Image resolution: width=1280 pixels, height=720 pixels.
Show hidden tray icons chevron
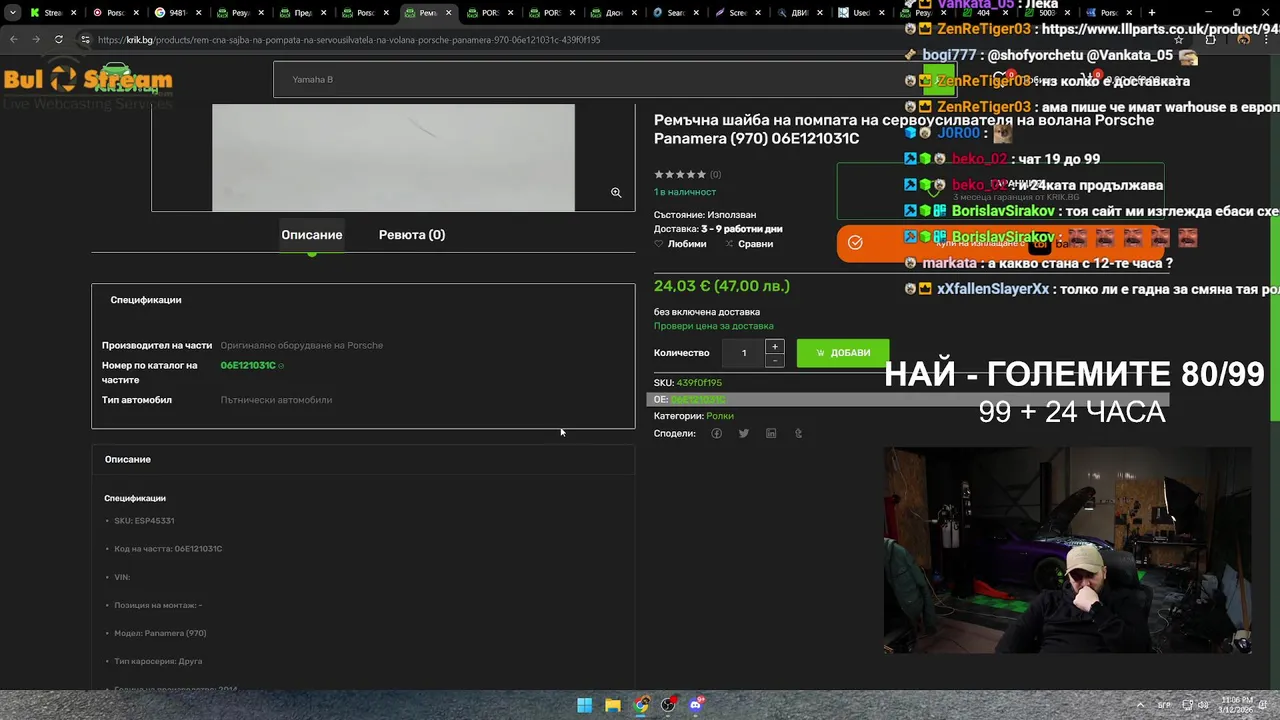(x=1141, y=705)
